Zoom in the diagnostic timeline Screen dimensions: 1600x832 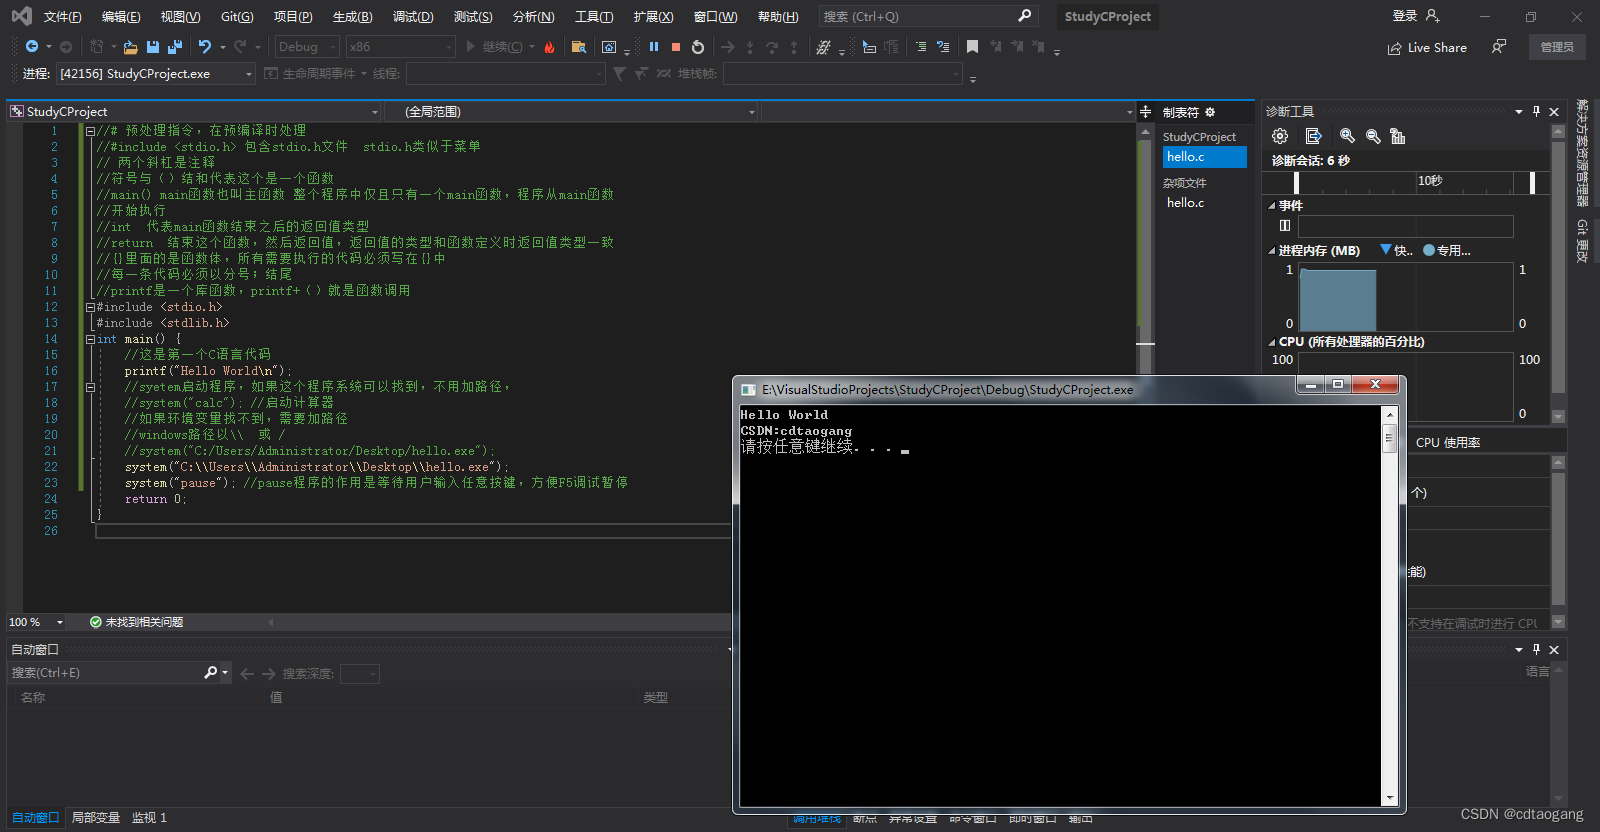tap(1347, 136)
